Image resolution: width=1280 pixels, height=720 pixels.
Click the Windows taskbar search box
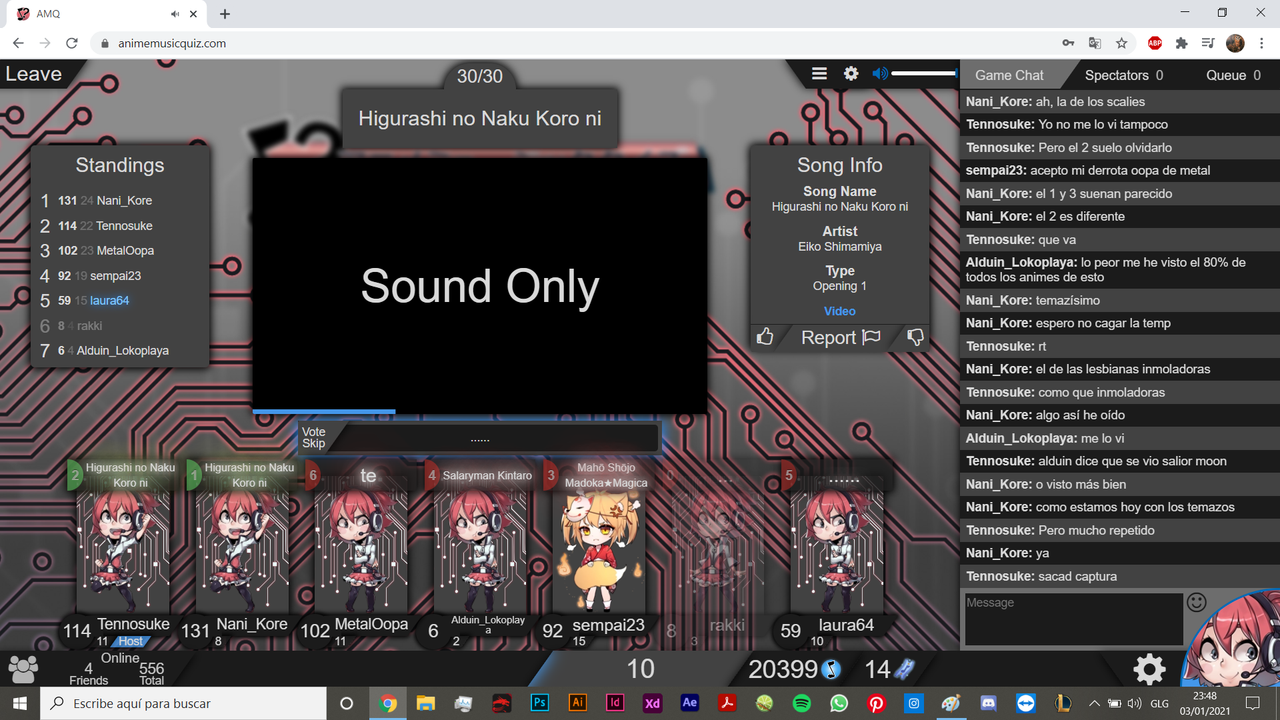coord(183,703)
